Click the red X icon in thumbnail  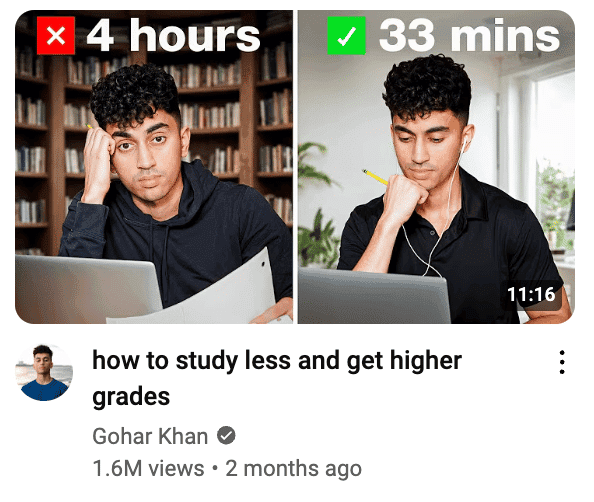56,36
